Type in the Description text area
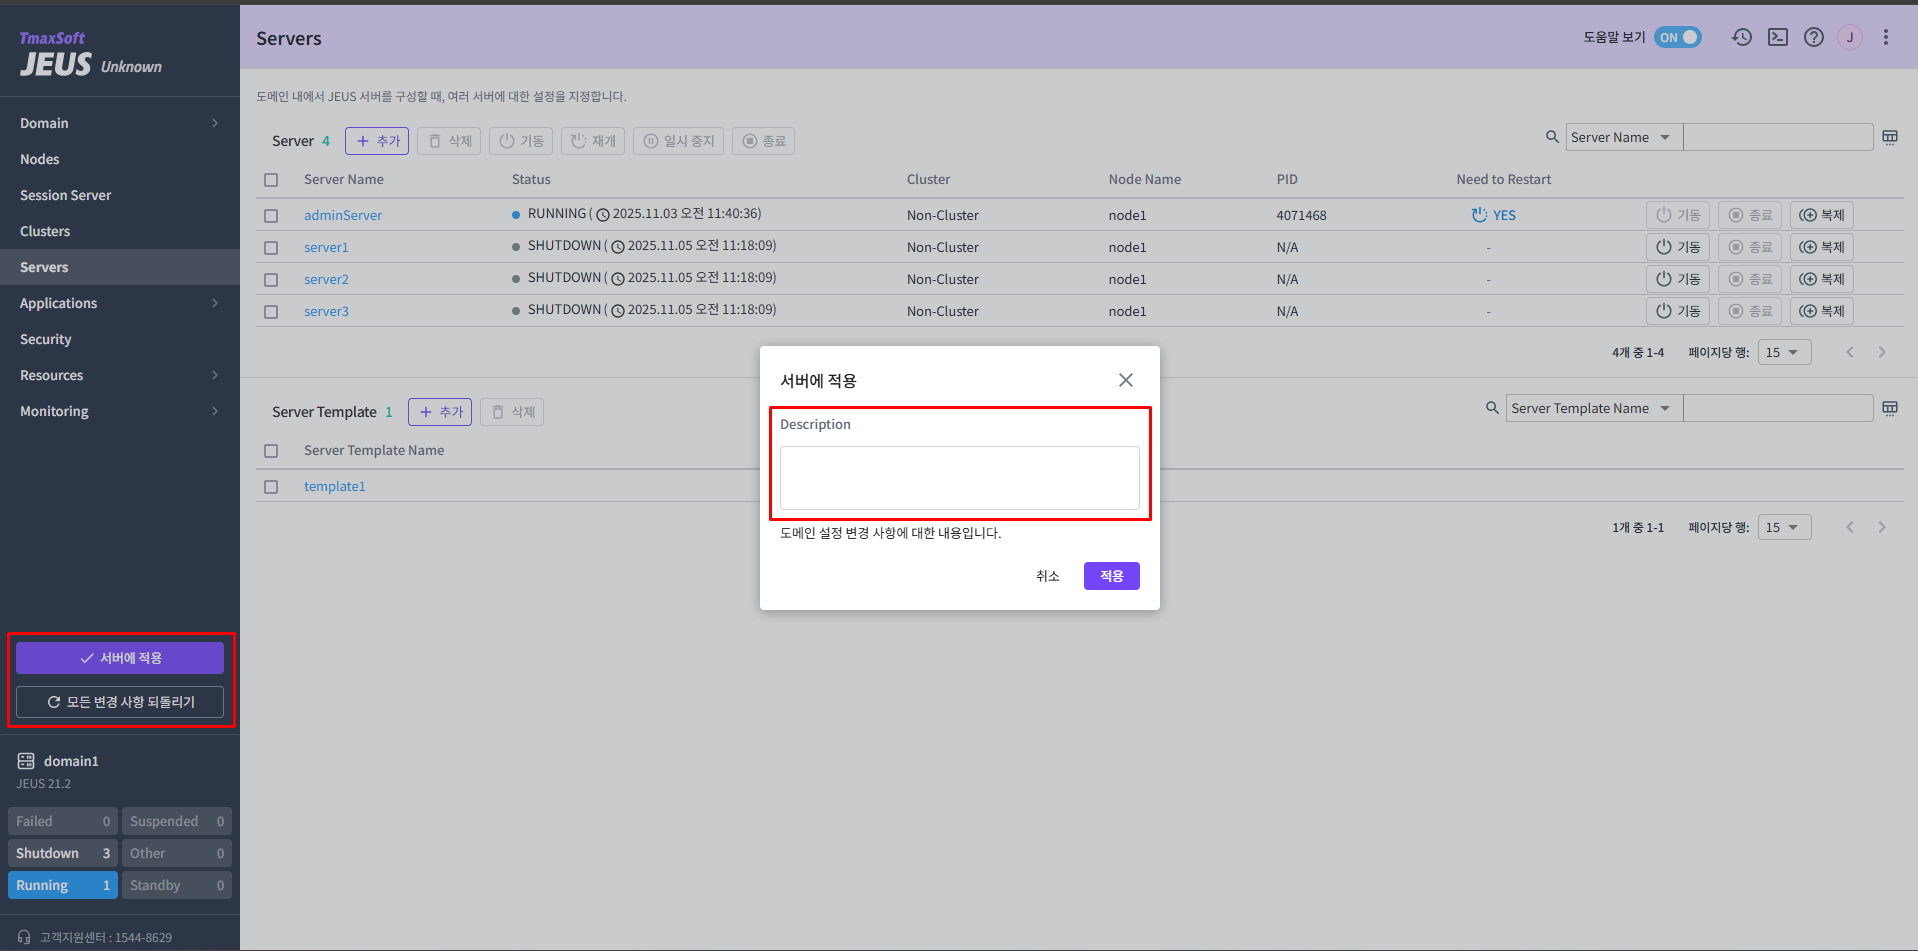Screen dimensions: 1918x951 [x=958, y=478]
